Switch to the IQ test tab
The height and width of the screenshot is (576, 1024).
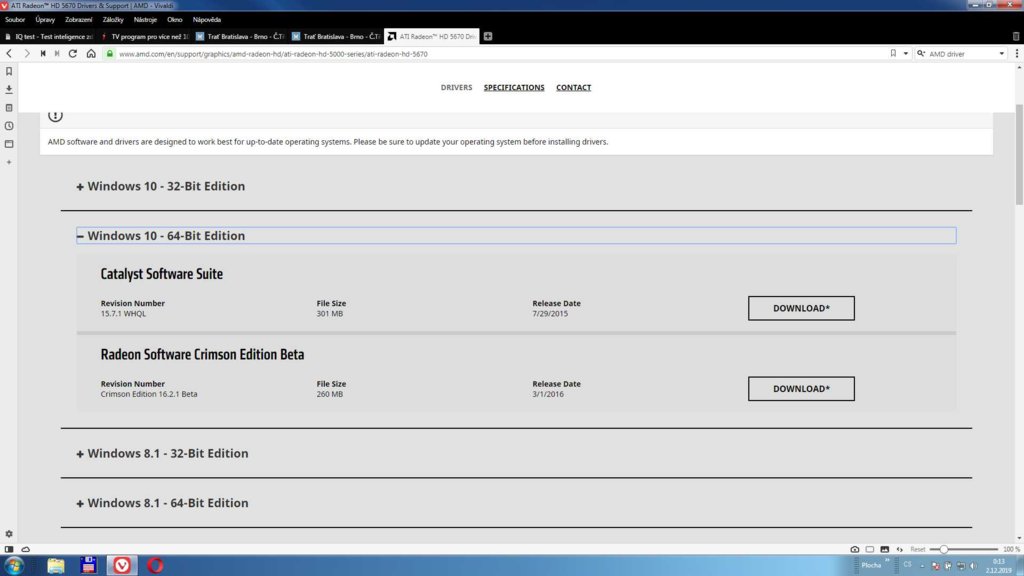tap(49, 37)
